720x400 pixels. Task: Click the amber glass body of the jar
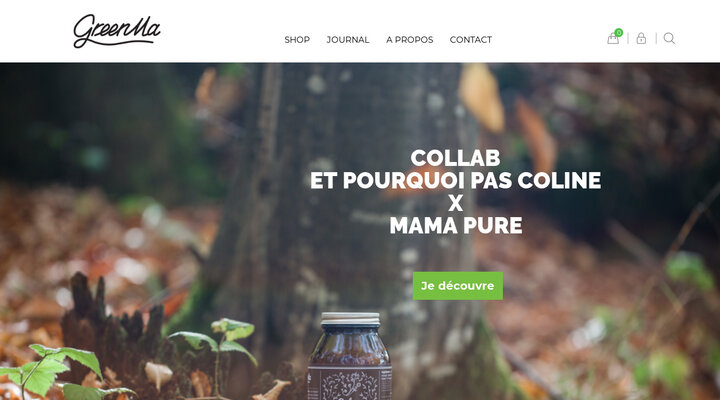pos(349,347)
